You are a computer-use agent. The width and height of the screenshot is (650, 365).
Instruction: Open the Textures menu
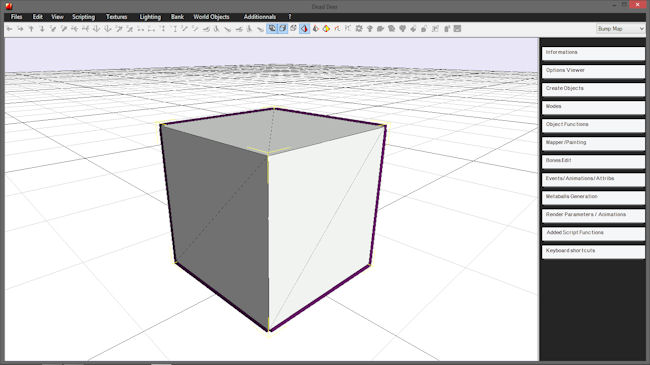116,17
